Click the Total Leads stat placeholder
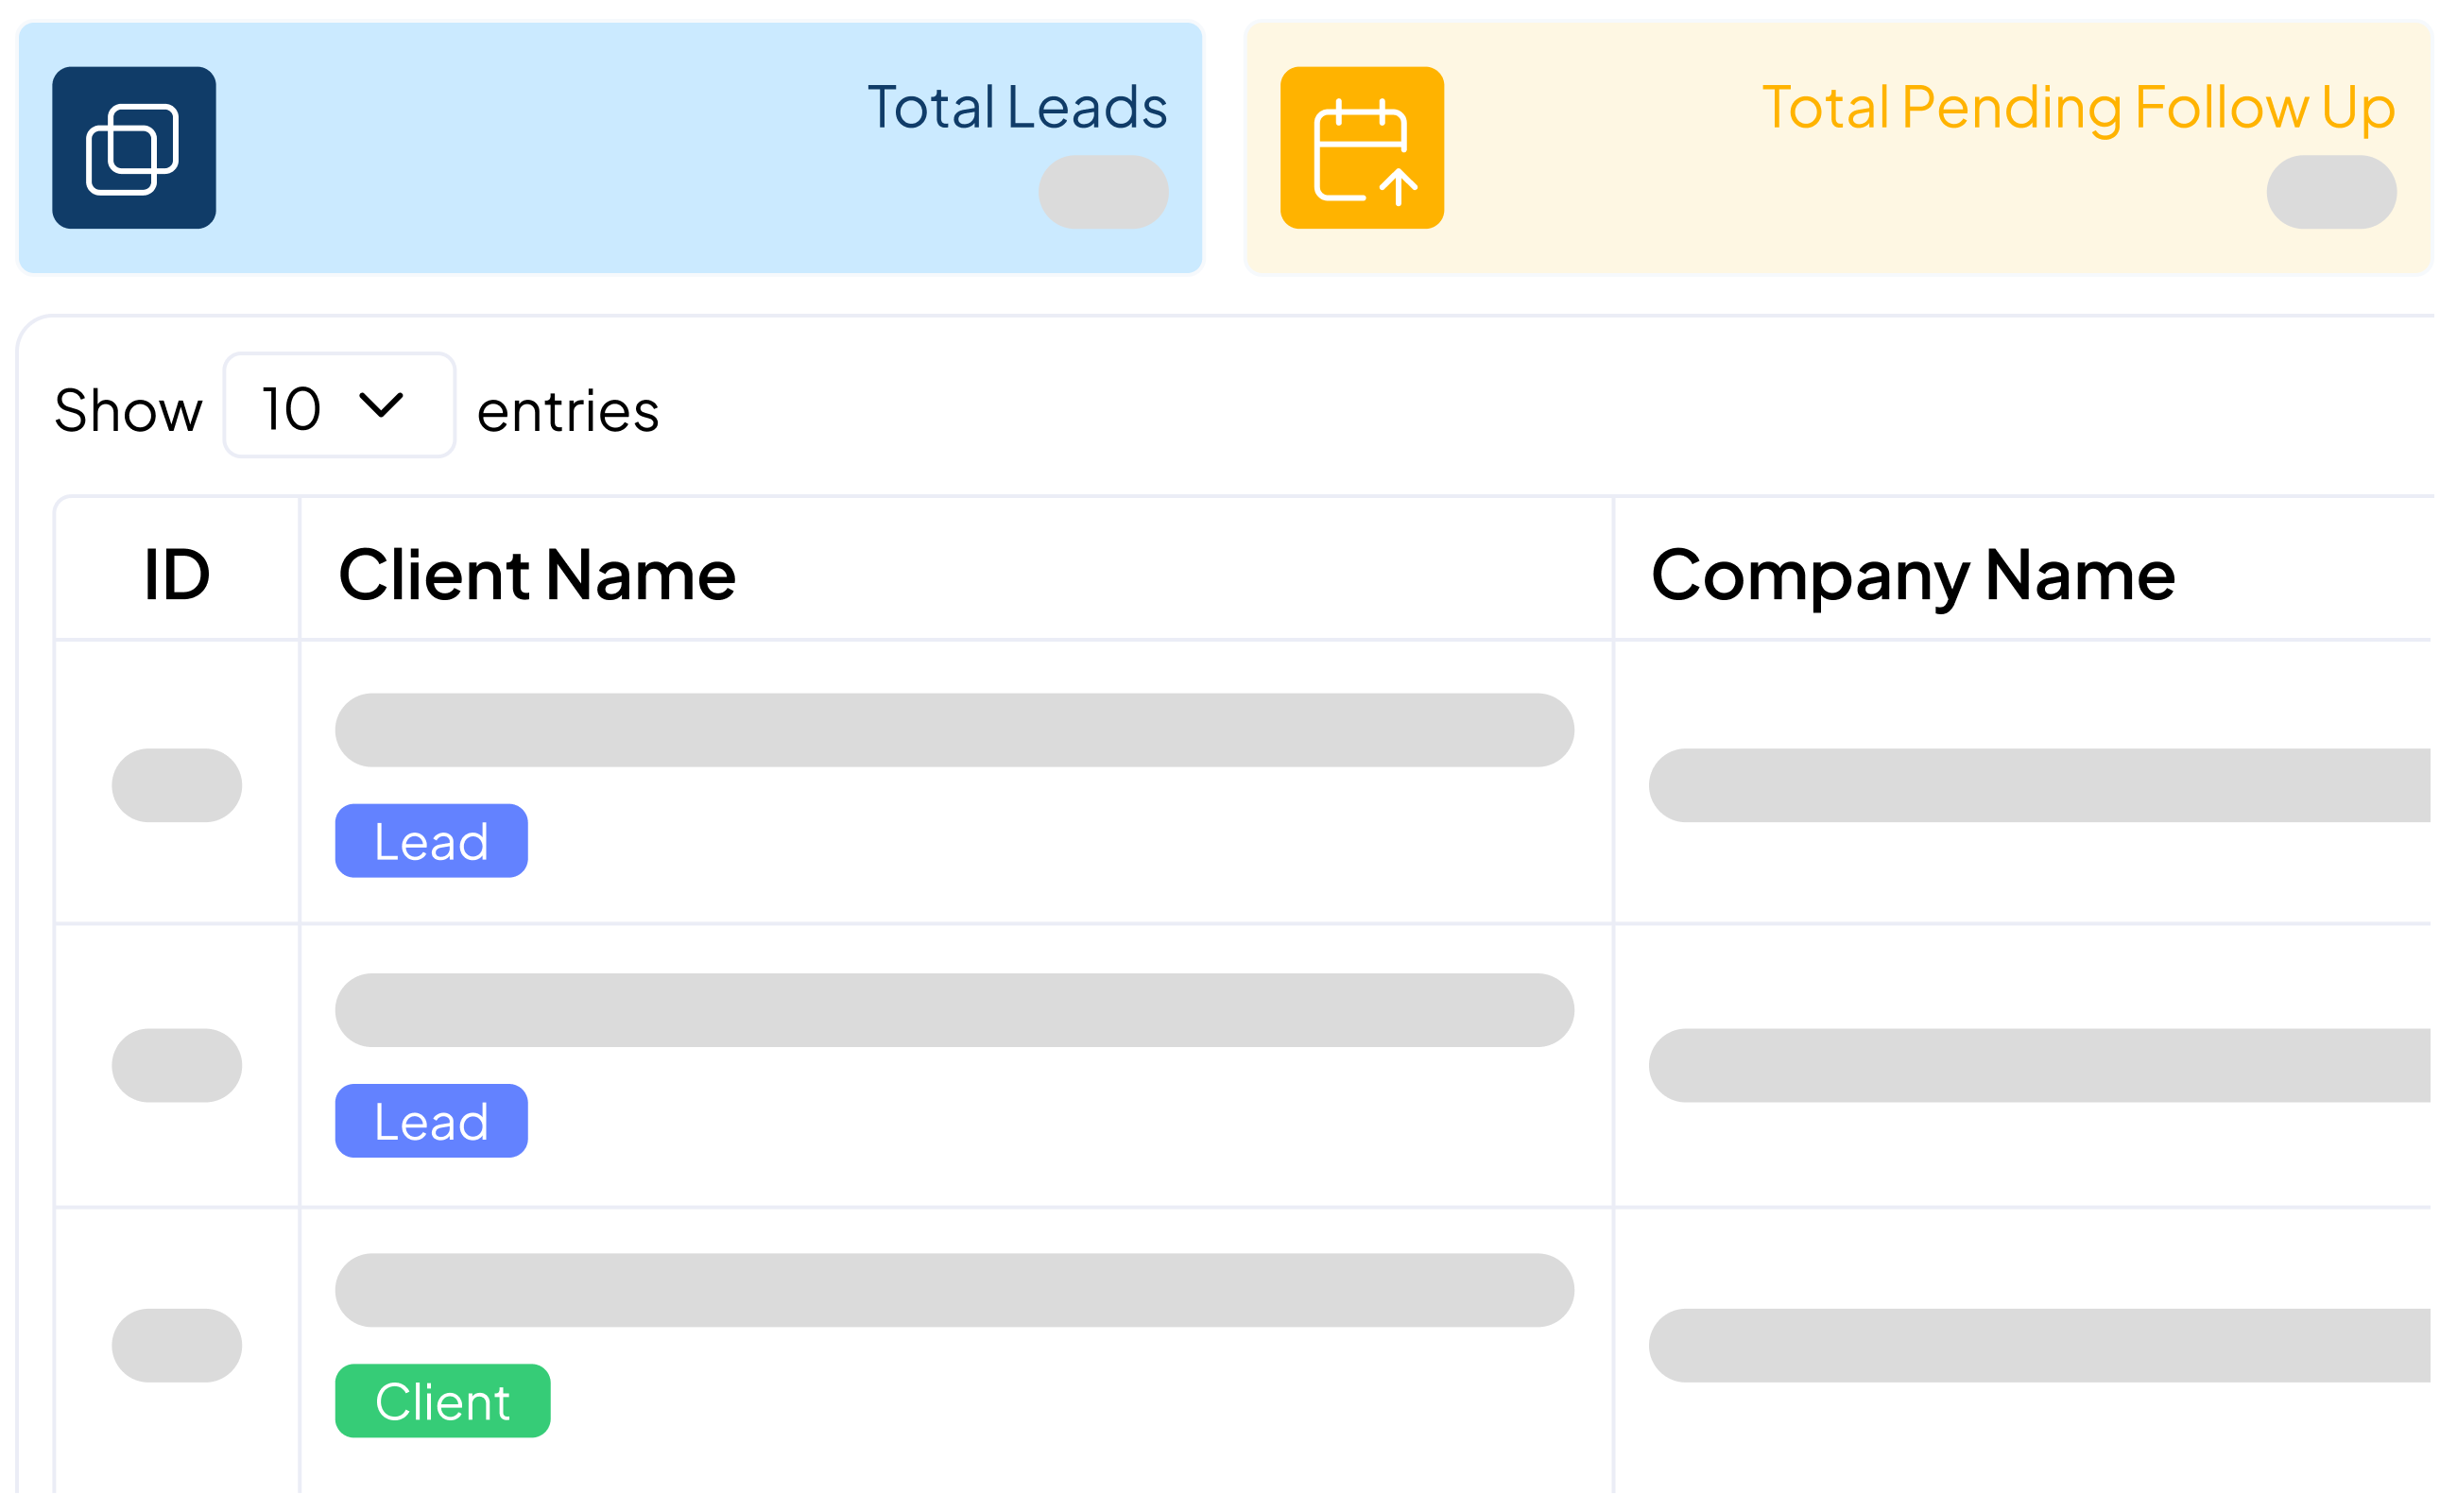The image size is (2457, 1512). click(1102, 192)
